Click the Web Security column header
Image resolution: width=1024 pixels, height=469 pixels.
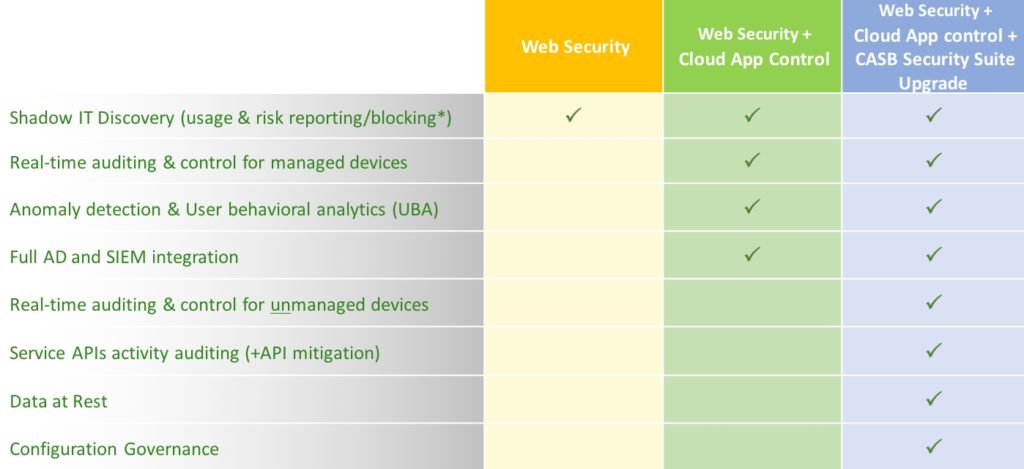pyautogui.click(x=573, y=46)
